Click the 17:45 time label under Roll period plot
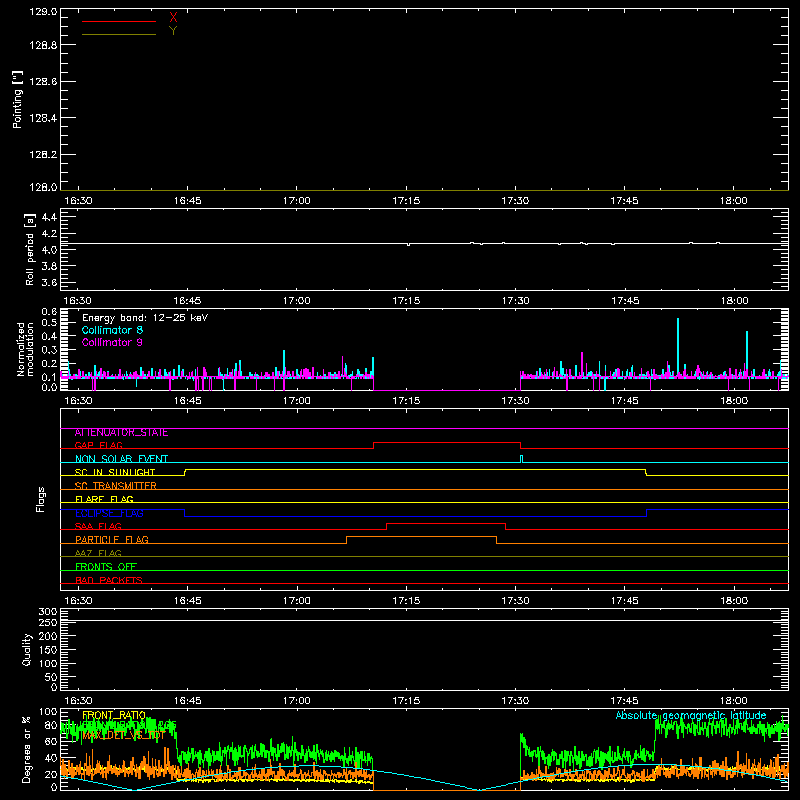The image size is (800, 800). coord(624,301)
